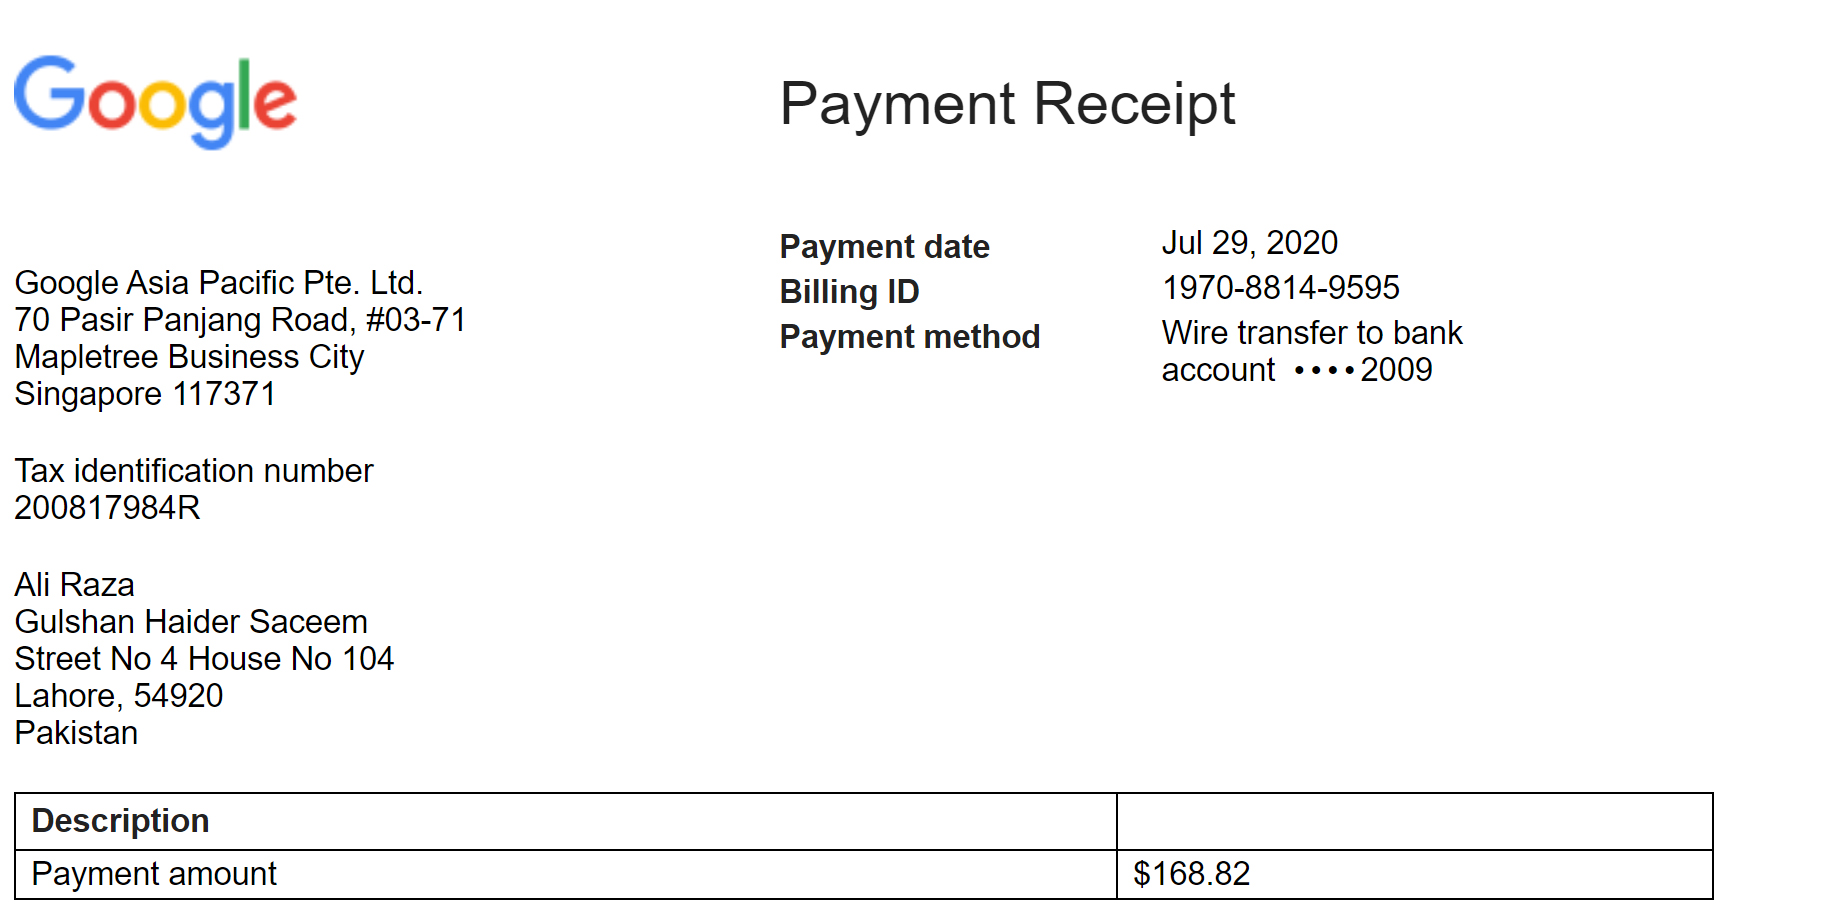This screenshot has height=917, width=1836.
Task: Click the Google logo
Action: point(156,102)
